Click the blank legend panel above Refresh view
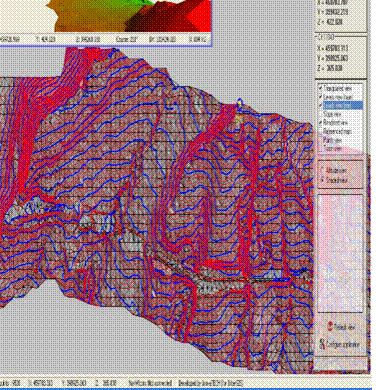 pos(340,254)
